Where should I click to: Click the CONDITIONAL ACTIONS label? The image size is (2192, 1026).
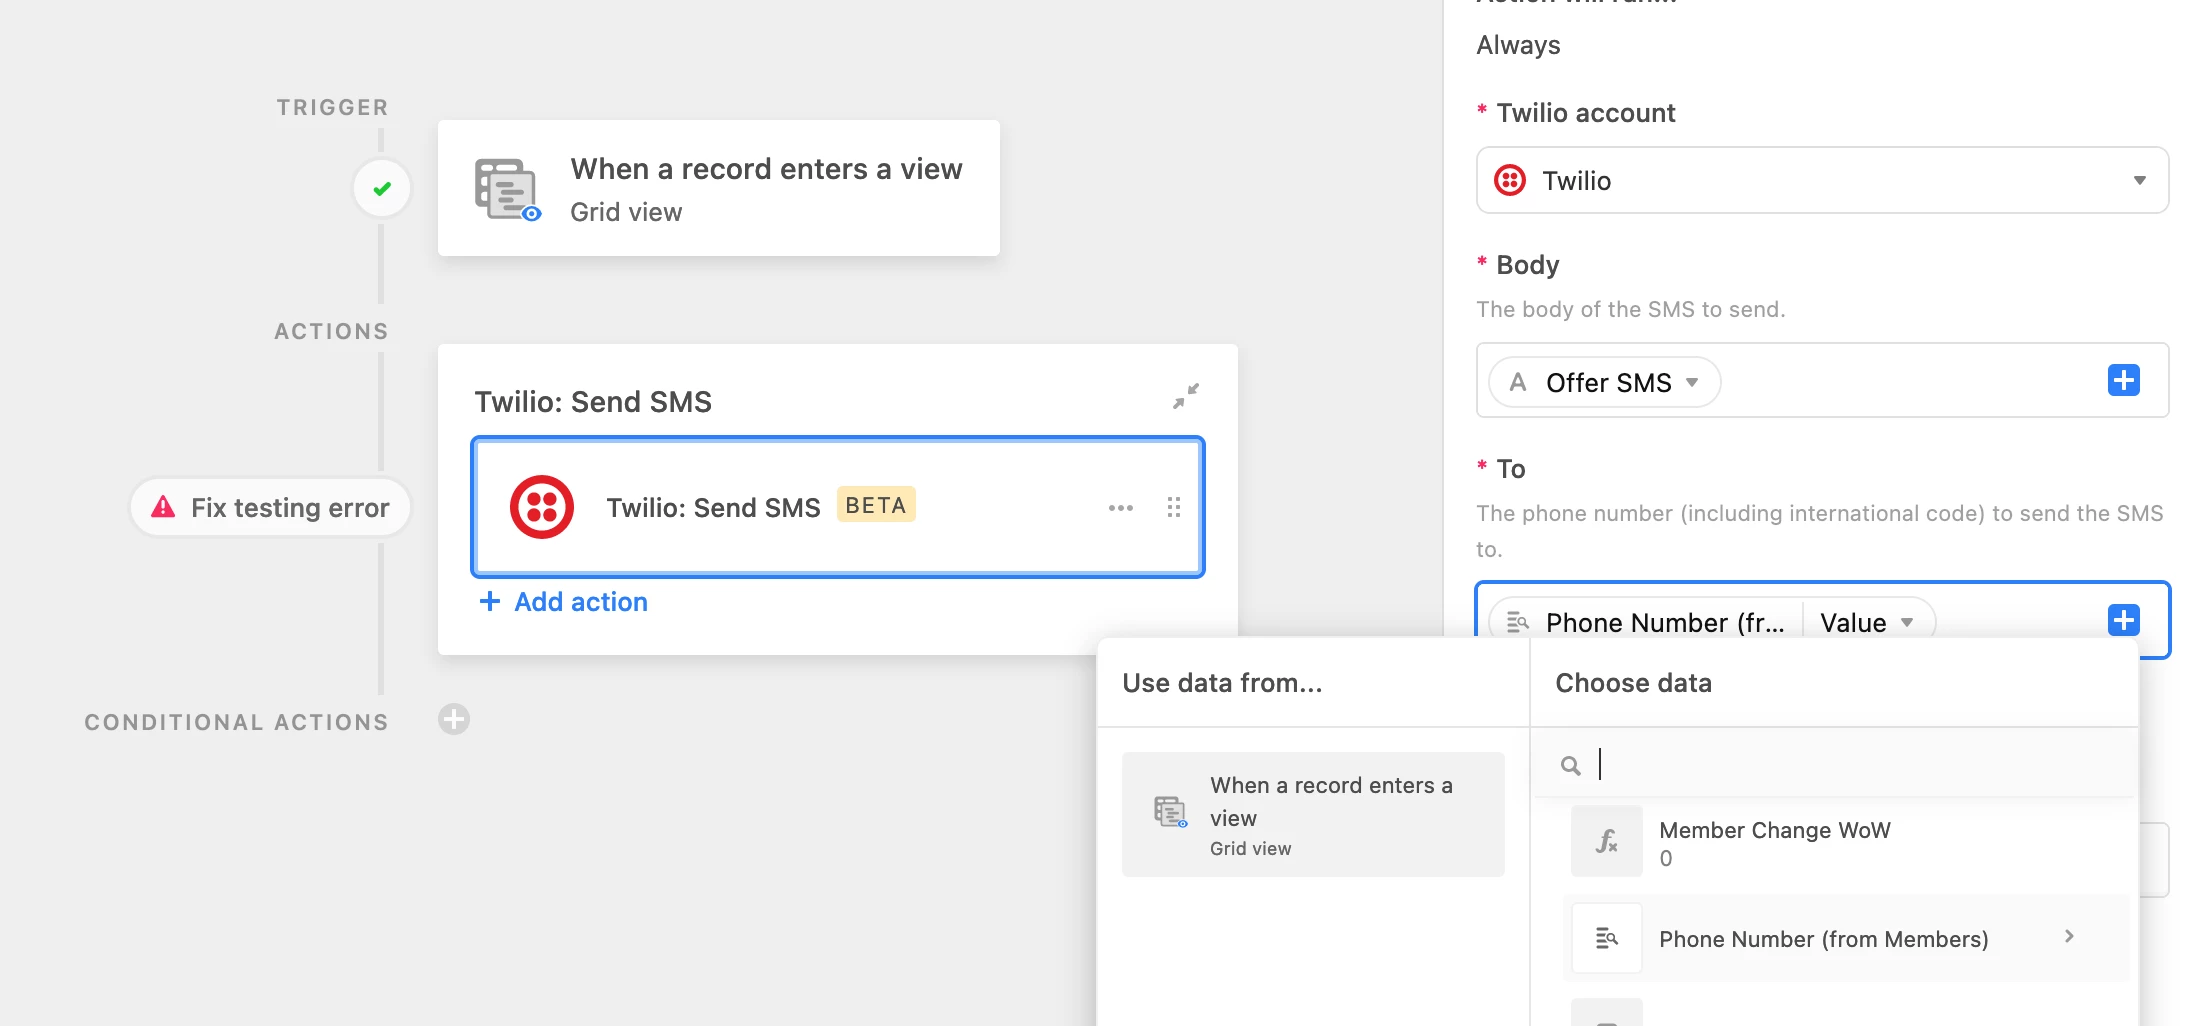click(x=236, y=722)
